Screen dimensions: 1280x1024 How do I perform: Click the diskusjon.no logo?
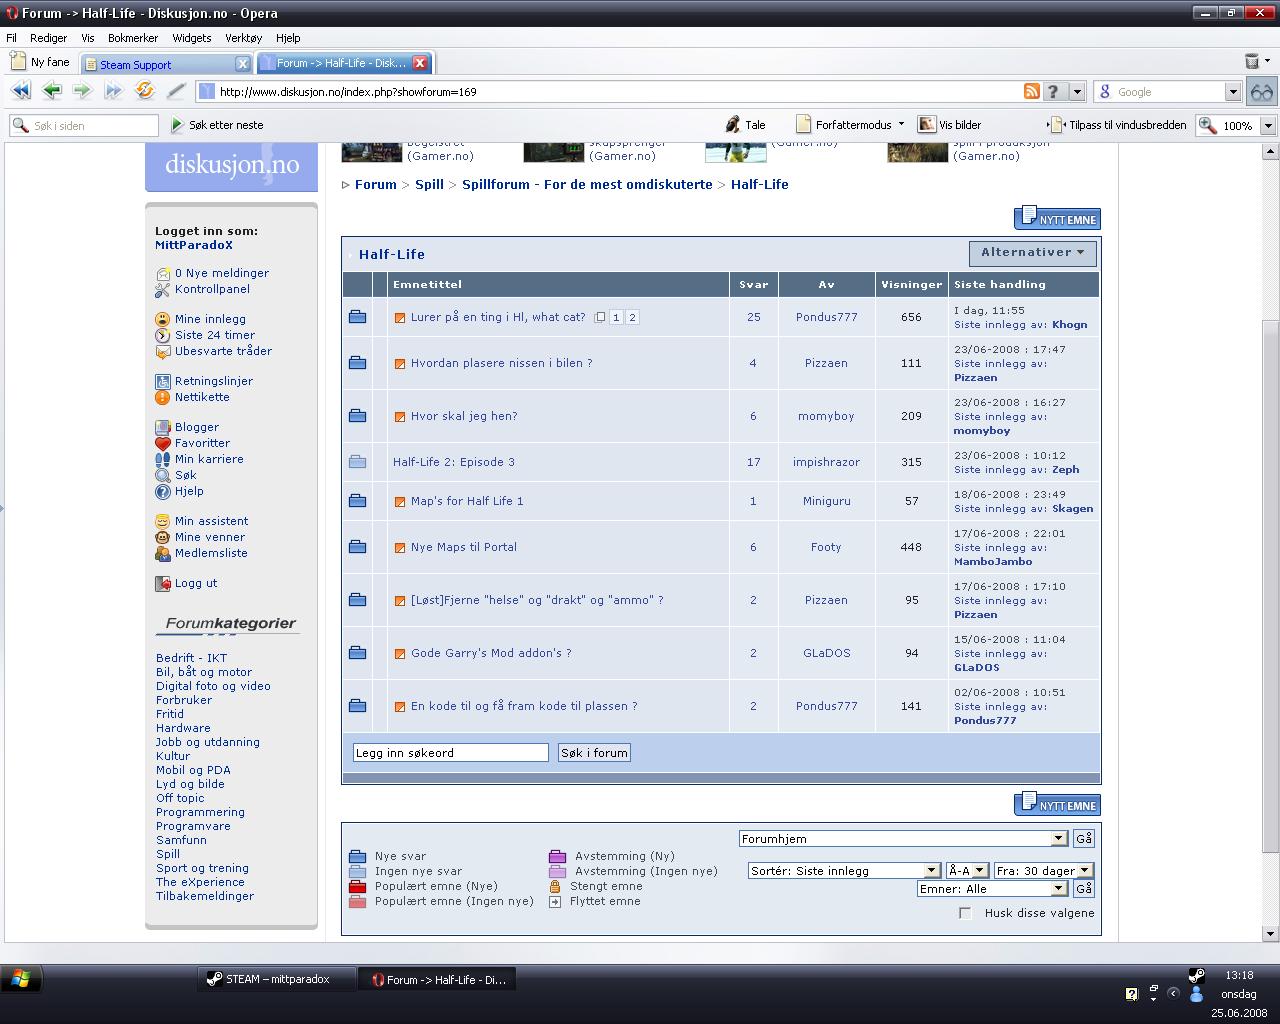coord(232,165)
